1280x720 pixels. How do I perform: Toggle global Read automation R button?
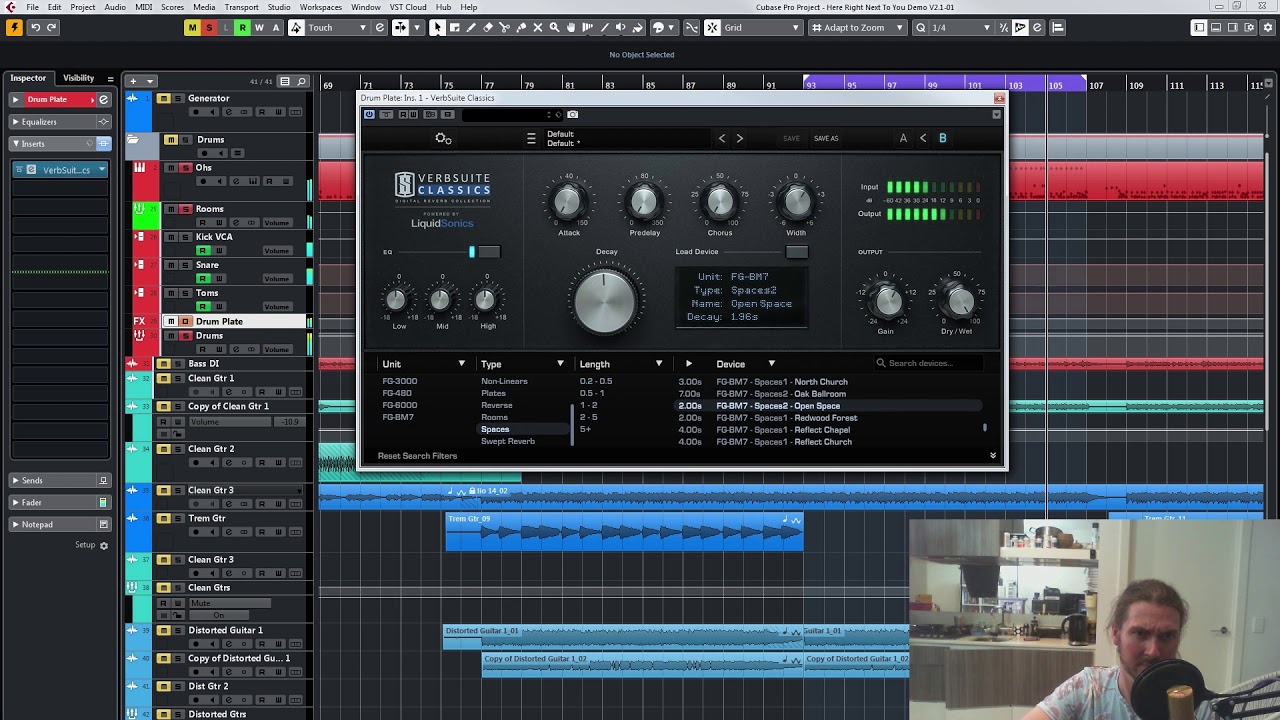(x=242, y=28)
